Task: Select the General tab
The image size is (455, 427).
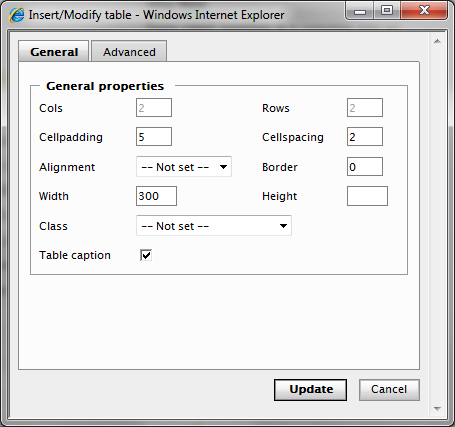Action: [54, 52]
